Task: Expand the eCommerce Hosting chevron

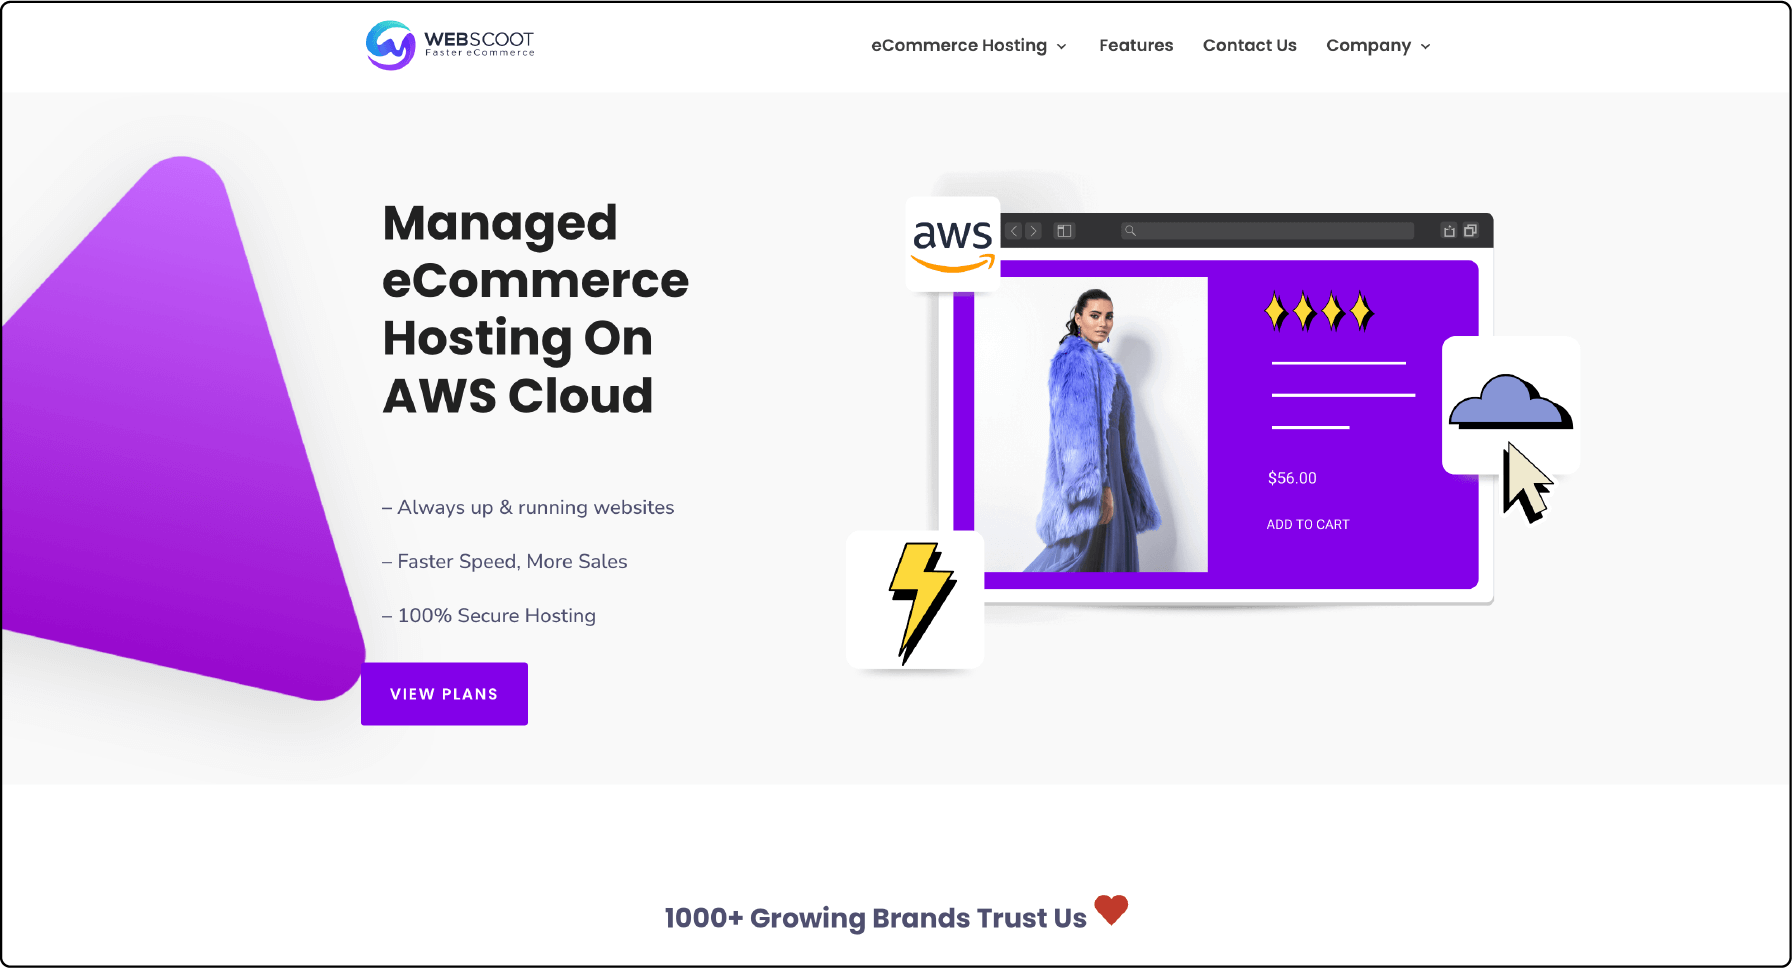Action: (1061, 47)
